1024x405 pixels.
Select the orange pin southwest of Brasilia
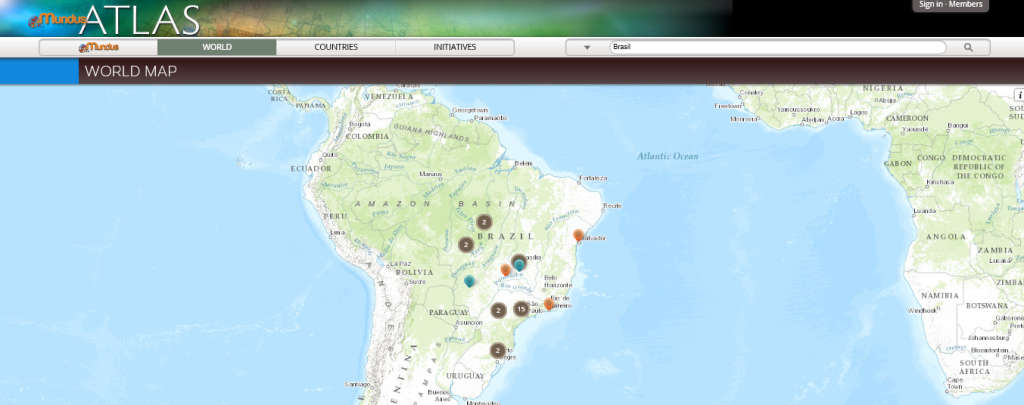505,270
